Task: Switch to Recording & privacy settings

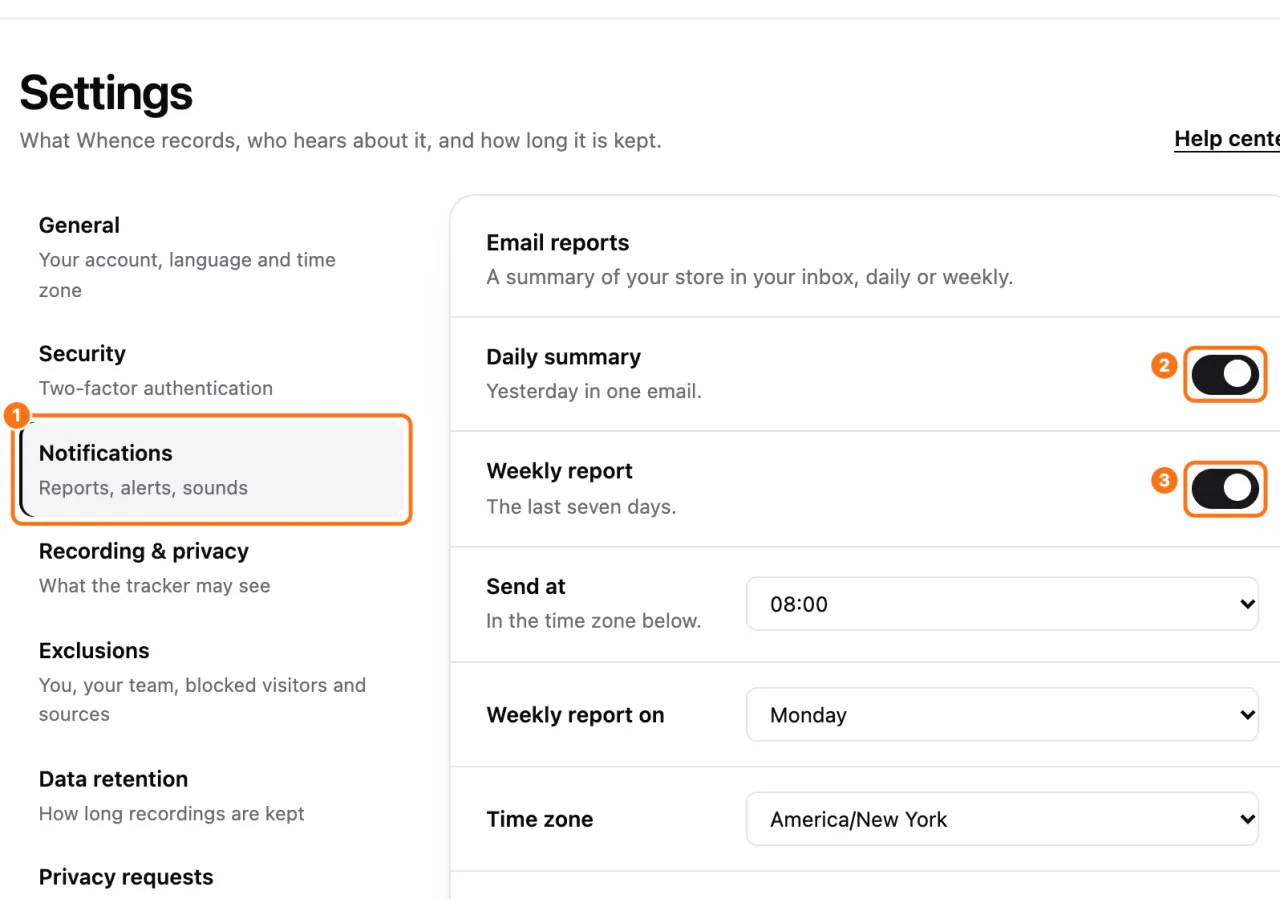Action: coord(212,568)
